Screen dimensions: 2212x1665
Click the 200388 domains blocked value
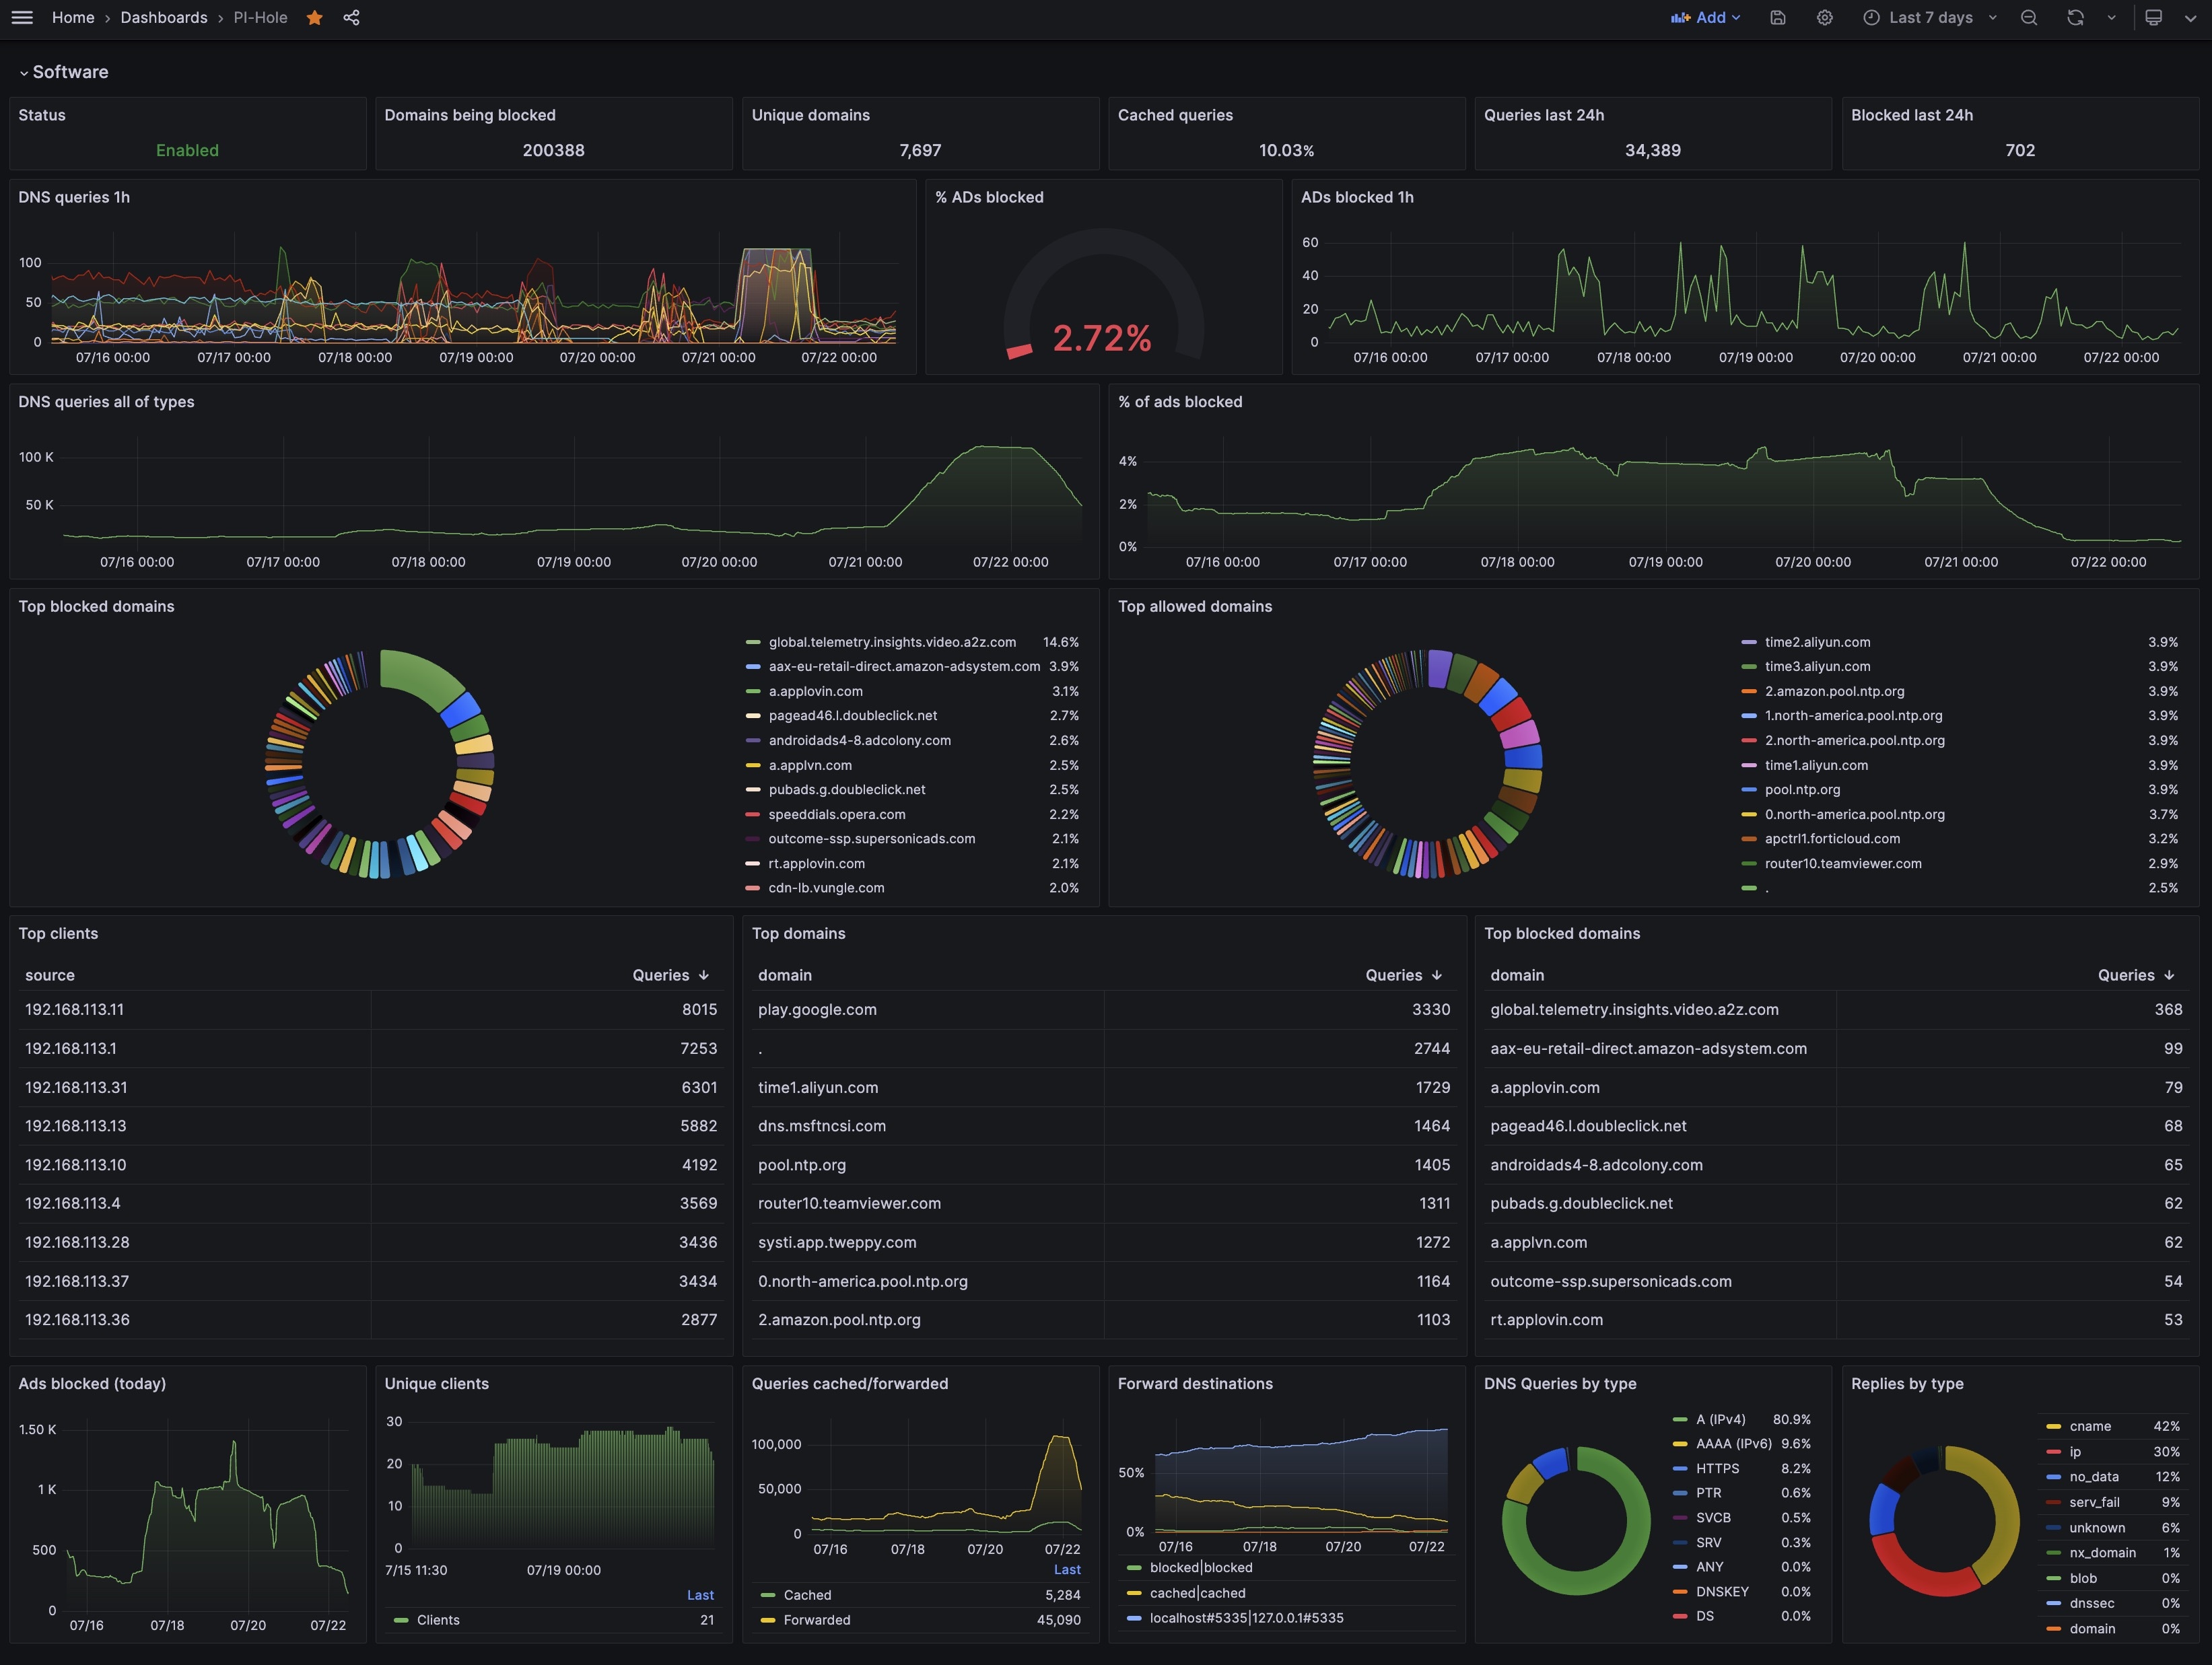553,150
